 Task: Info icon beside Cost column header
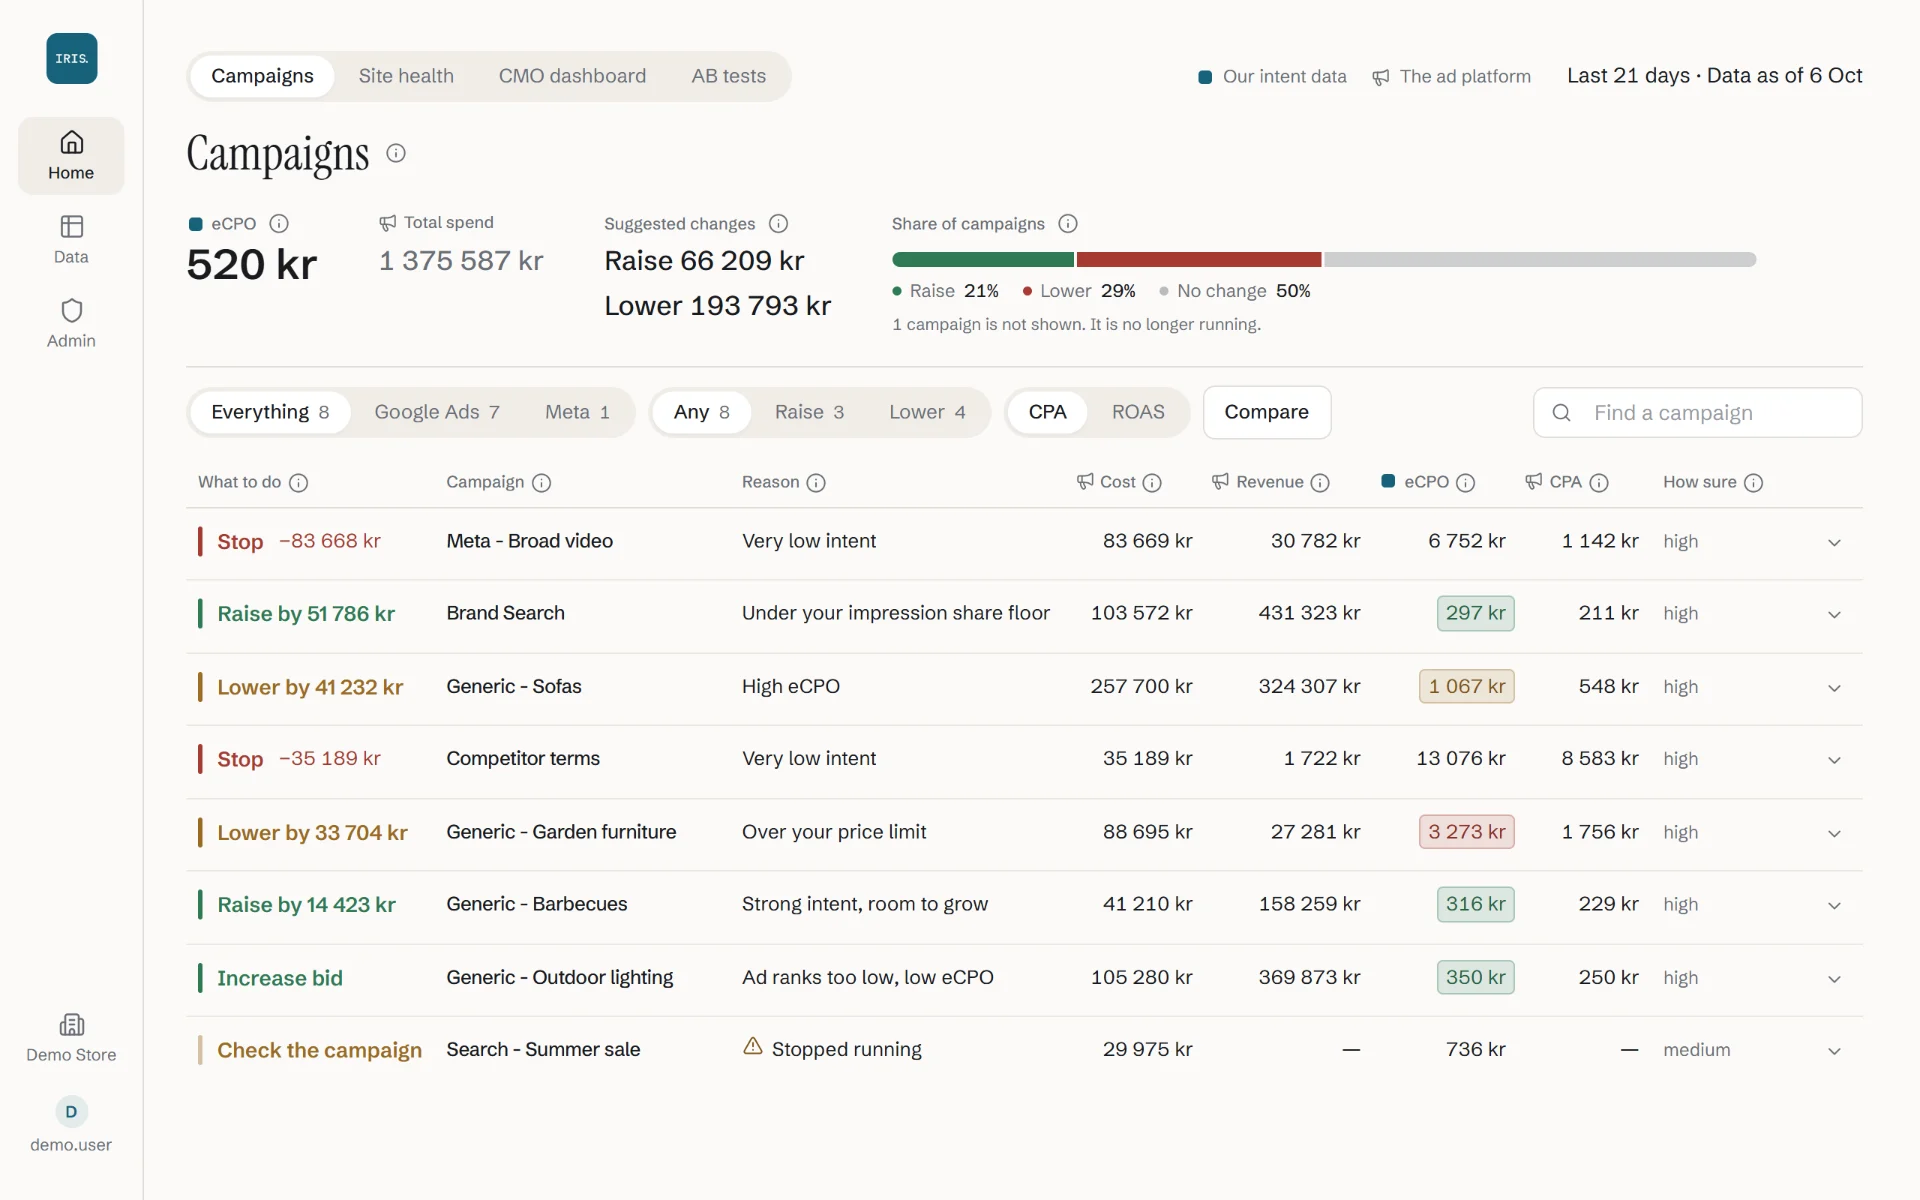[x=1152, y=483]
